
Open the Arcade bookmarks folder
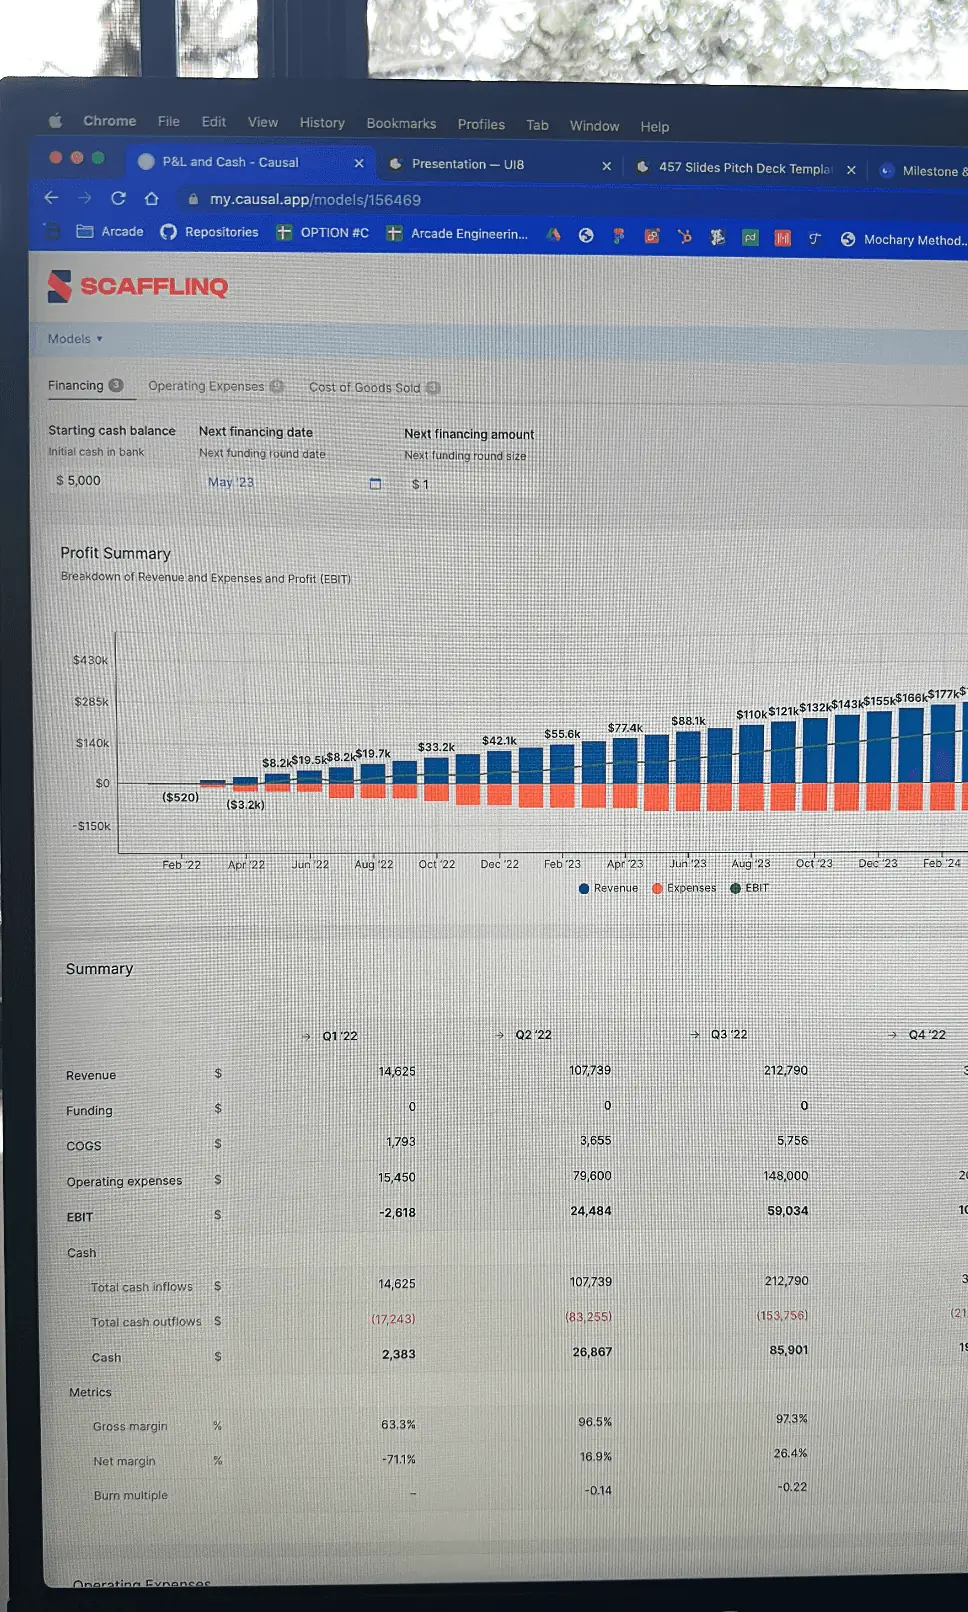(110, 231)
